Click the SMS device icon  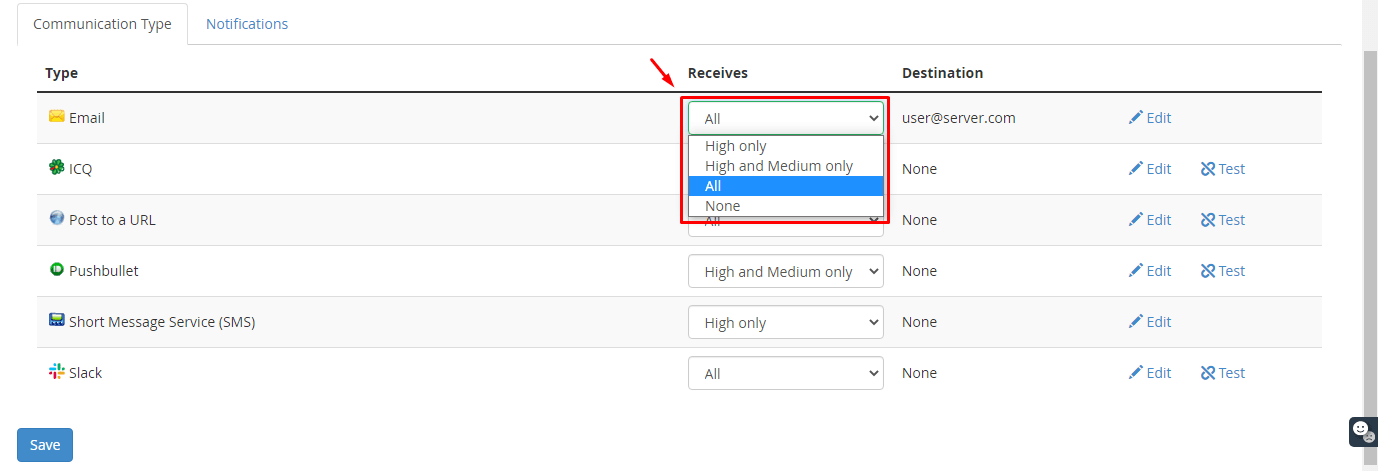(x=57, y=321)
